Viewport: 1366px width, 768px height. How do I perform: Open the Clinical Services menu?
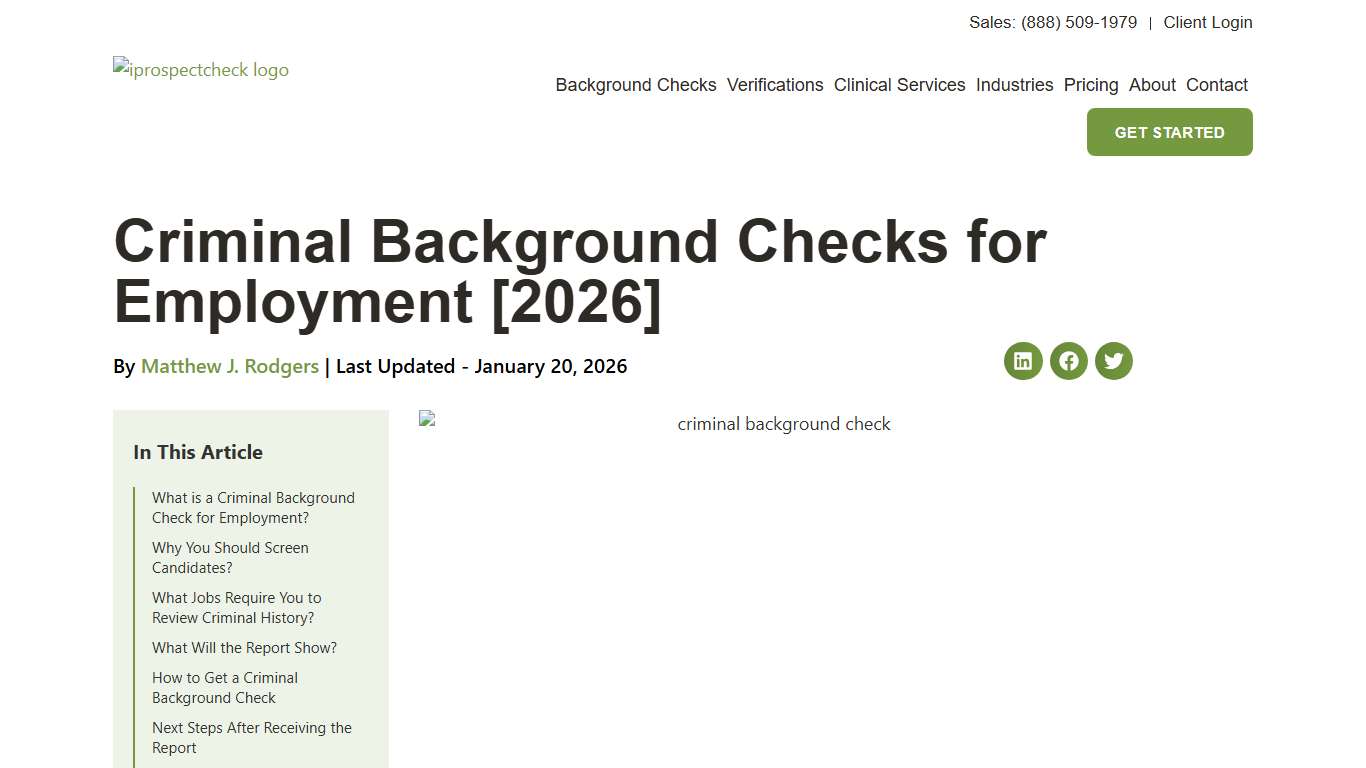[899, 85]
